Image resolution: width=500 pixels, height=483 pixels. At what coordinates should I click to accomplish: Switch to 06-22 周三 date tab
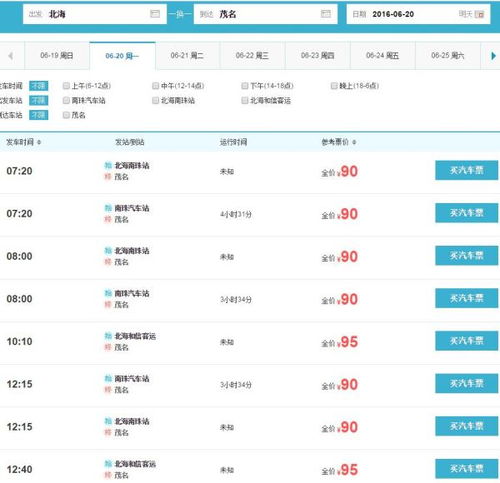(252, 56)
